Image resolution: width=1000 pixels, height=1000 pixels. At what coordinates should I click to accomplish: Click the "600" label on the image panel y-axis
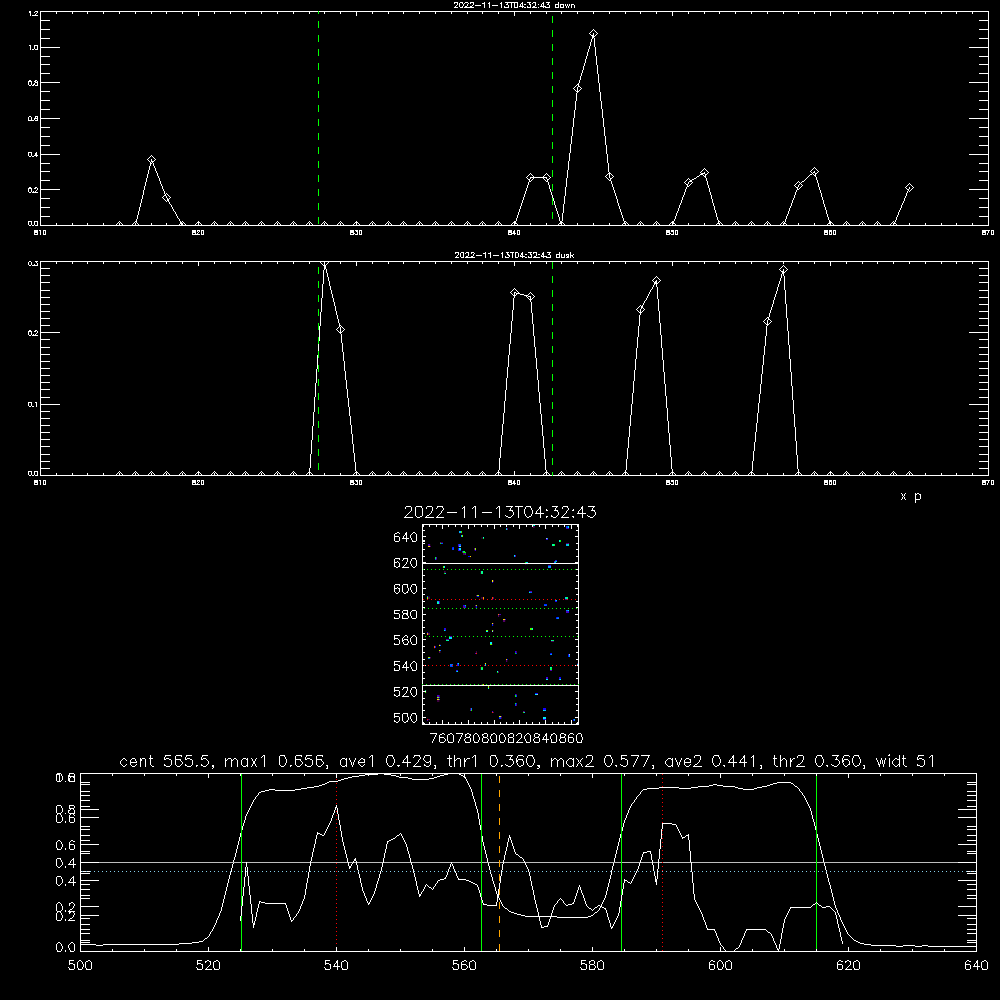[406, 589]
